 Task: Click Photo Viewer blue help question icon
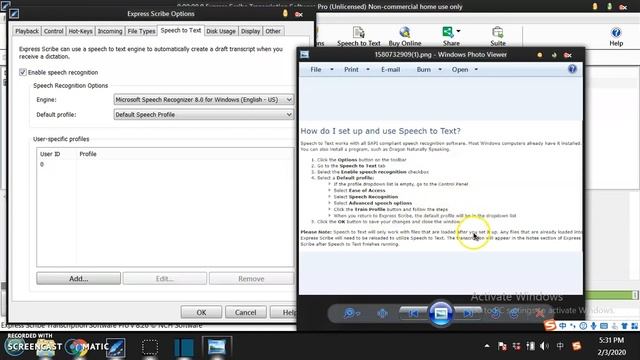[x=572, y=69]
